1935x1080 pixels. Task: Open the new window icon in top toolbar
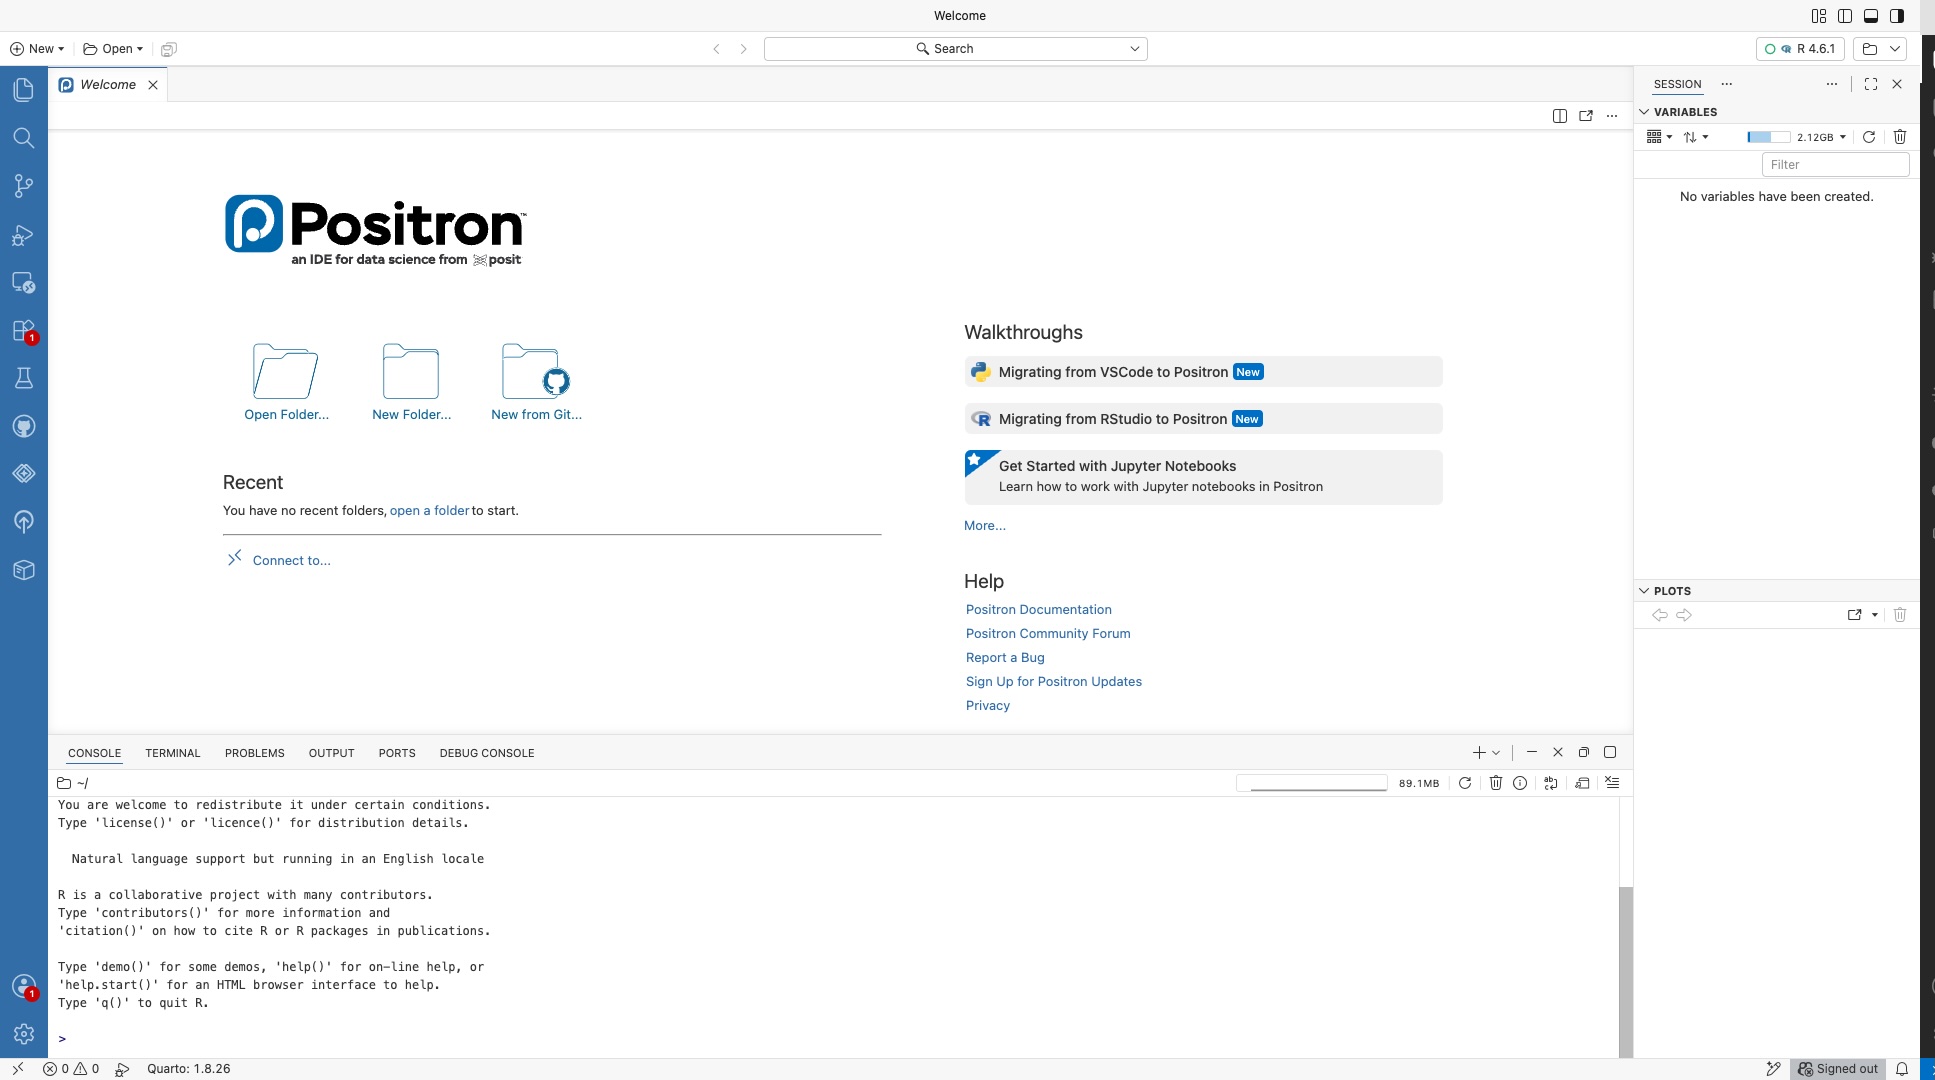click(169, 49)
